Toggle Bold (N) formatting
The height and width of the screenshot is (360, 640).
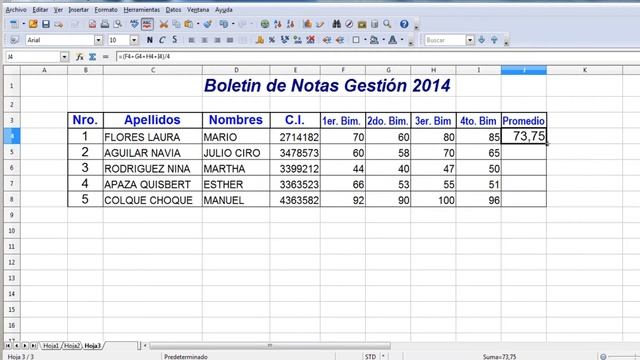pos(149,40)
